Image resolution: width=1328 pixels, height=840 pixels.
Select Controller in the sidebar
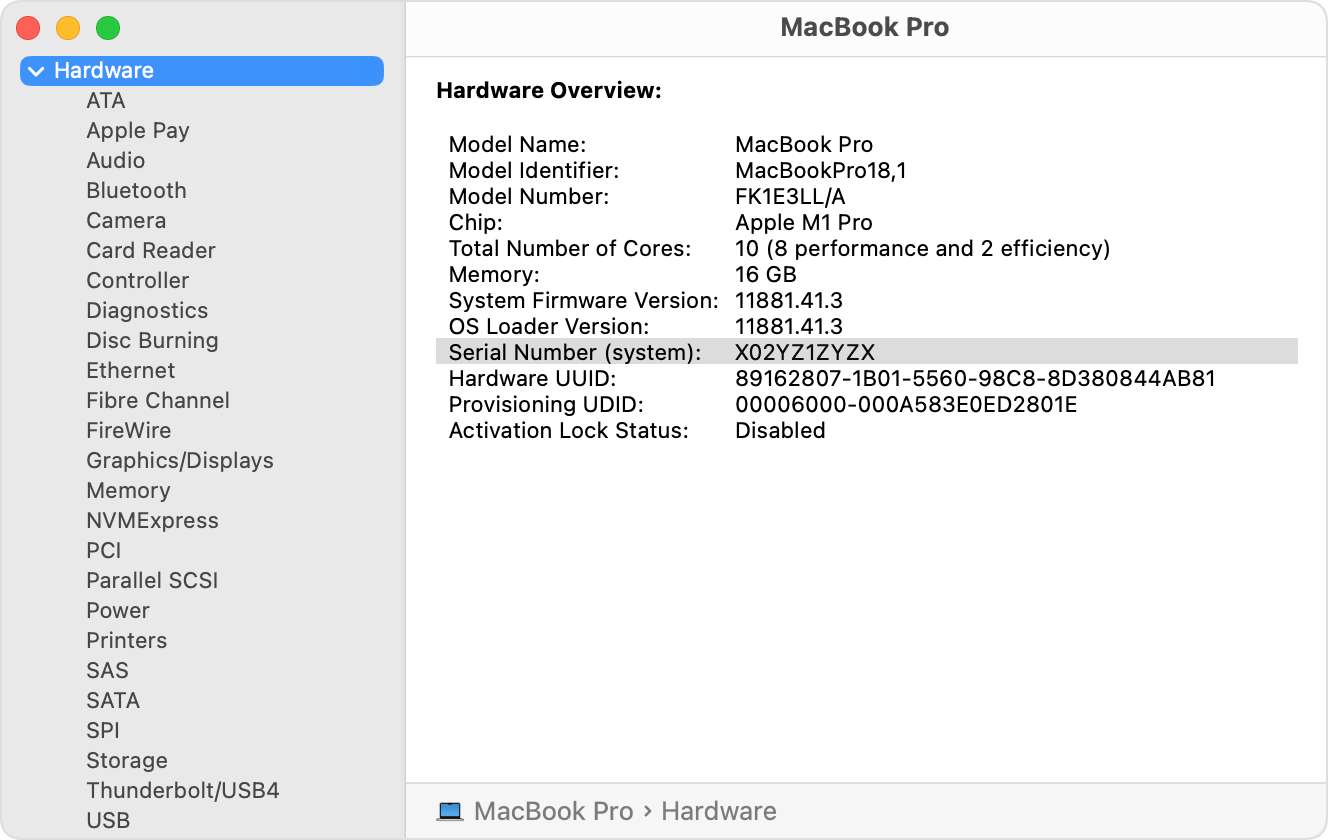[138, 281]
